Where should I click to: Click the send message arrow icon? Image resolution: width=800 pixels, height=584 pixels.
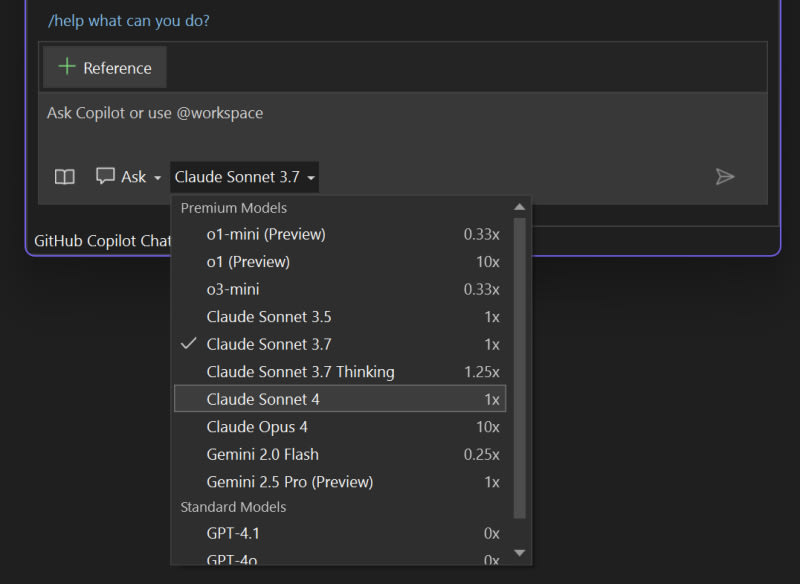pos(724,176)
